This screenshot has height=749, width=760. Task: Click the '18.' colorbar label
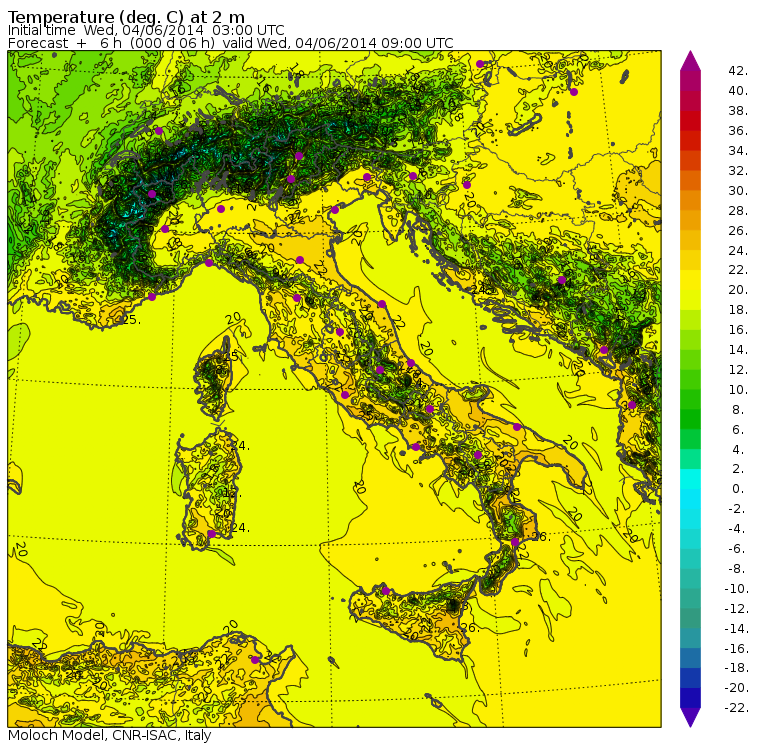pyautogui.click(x=738, y=310)
